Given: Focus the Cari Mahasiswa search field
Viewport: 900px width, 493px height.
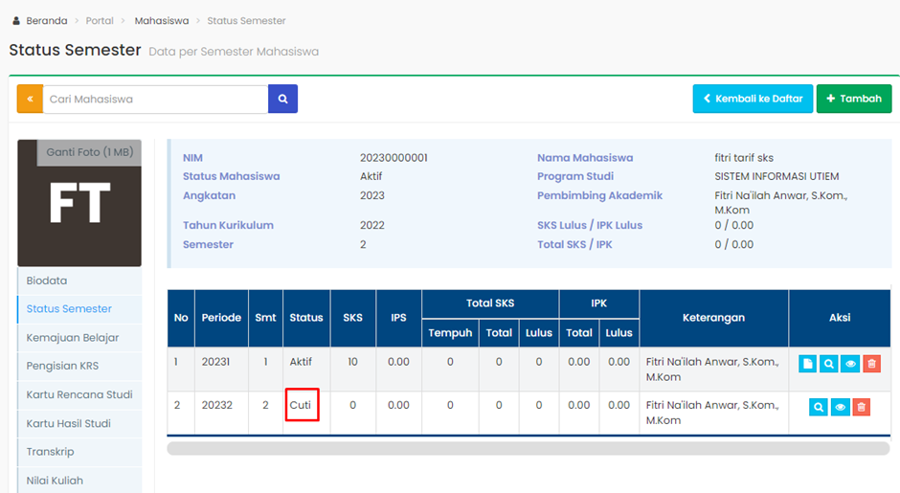Looking at the screenshot, I should click(x=155, y=99).
